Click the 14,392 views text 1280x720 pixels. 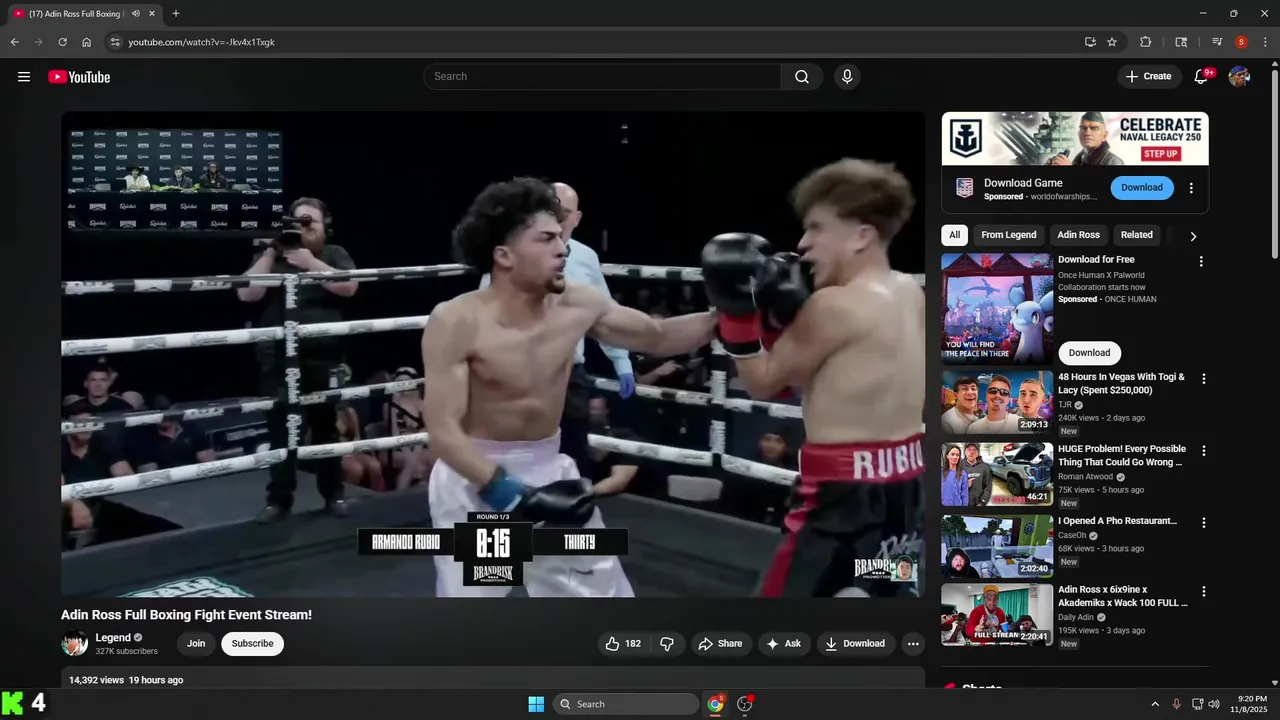(96, 680)
